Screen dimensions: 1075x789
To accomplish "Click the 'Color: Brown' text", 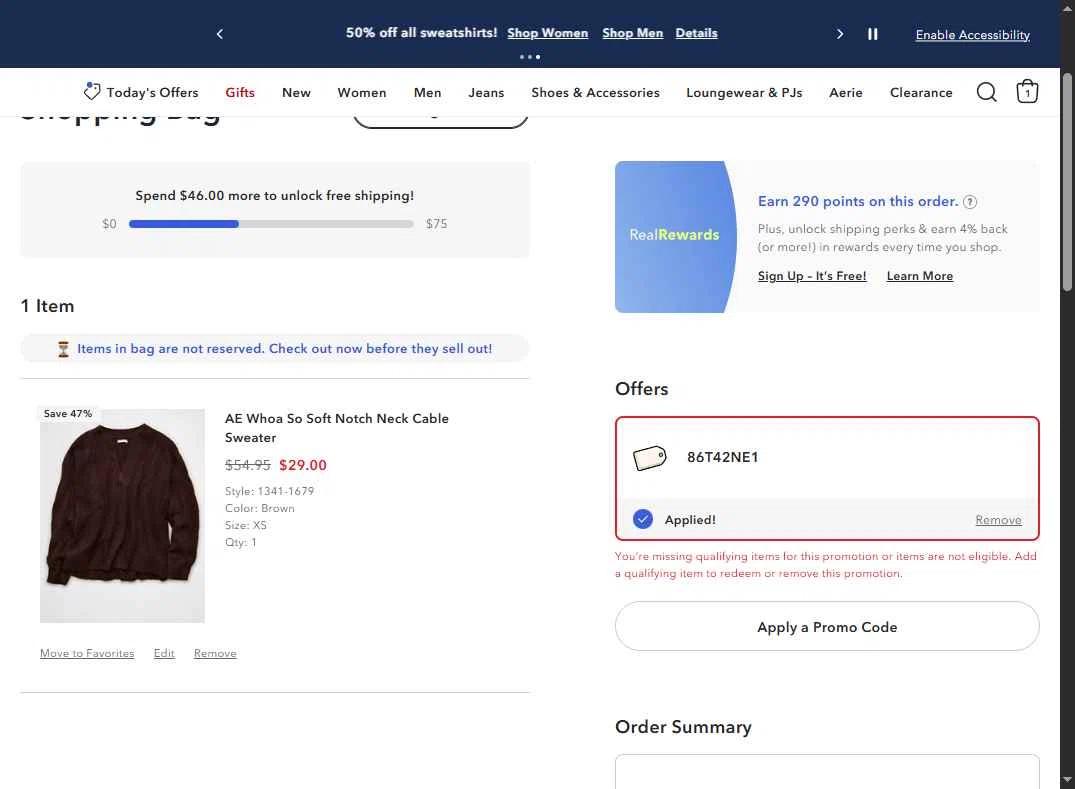I will pyautogui.click(x=260, y=509).
